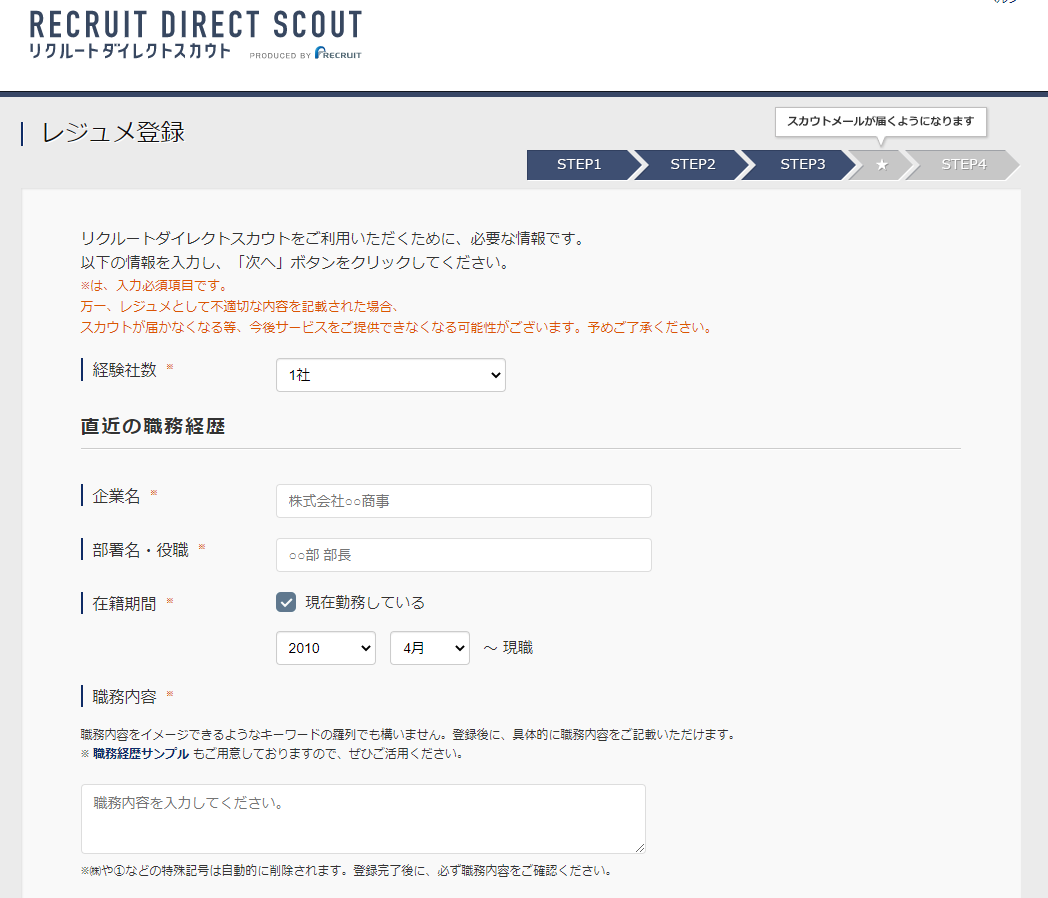The width and height of the screenshot is (1048, 898).
Task: Click the 直近の職務経歴 section heading
Action: 153,426
